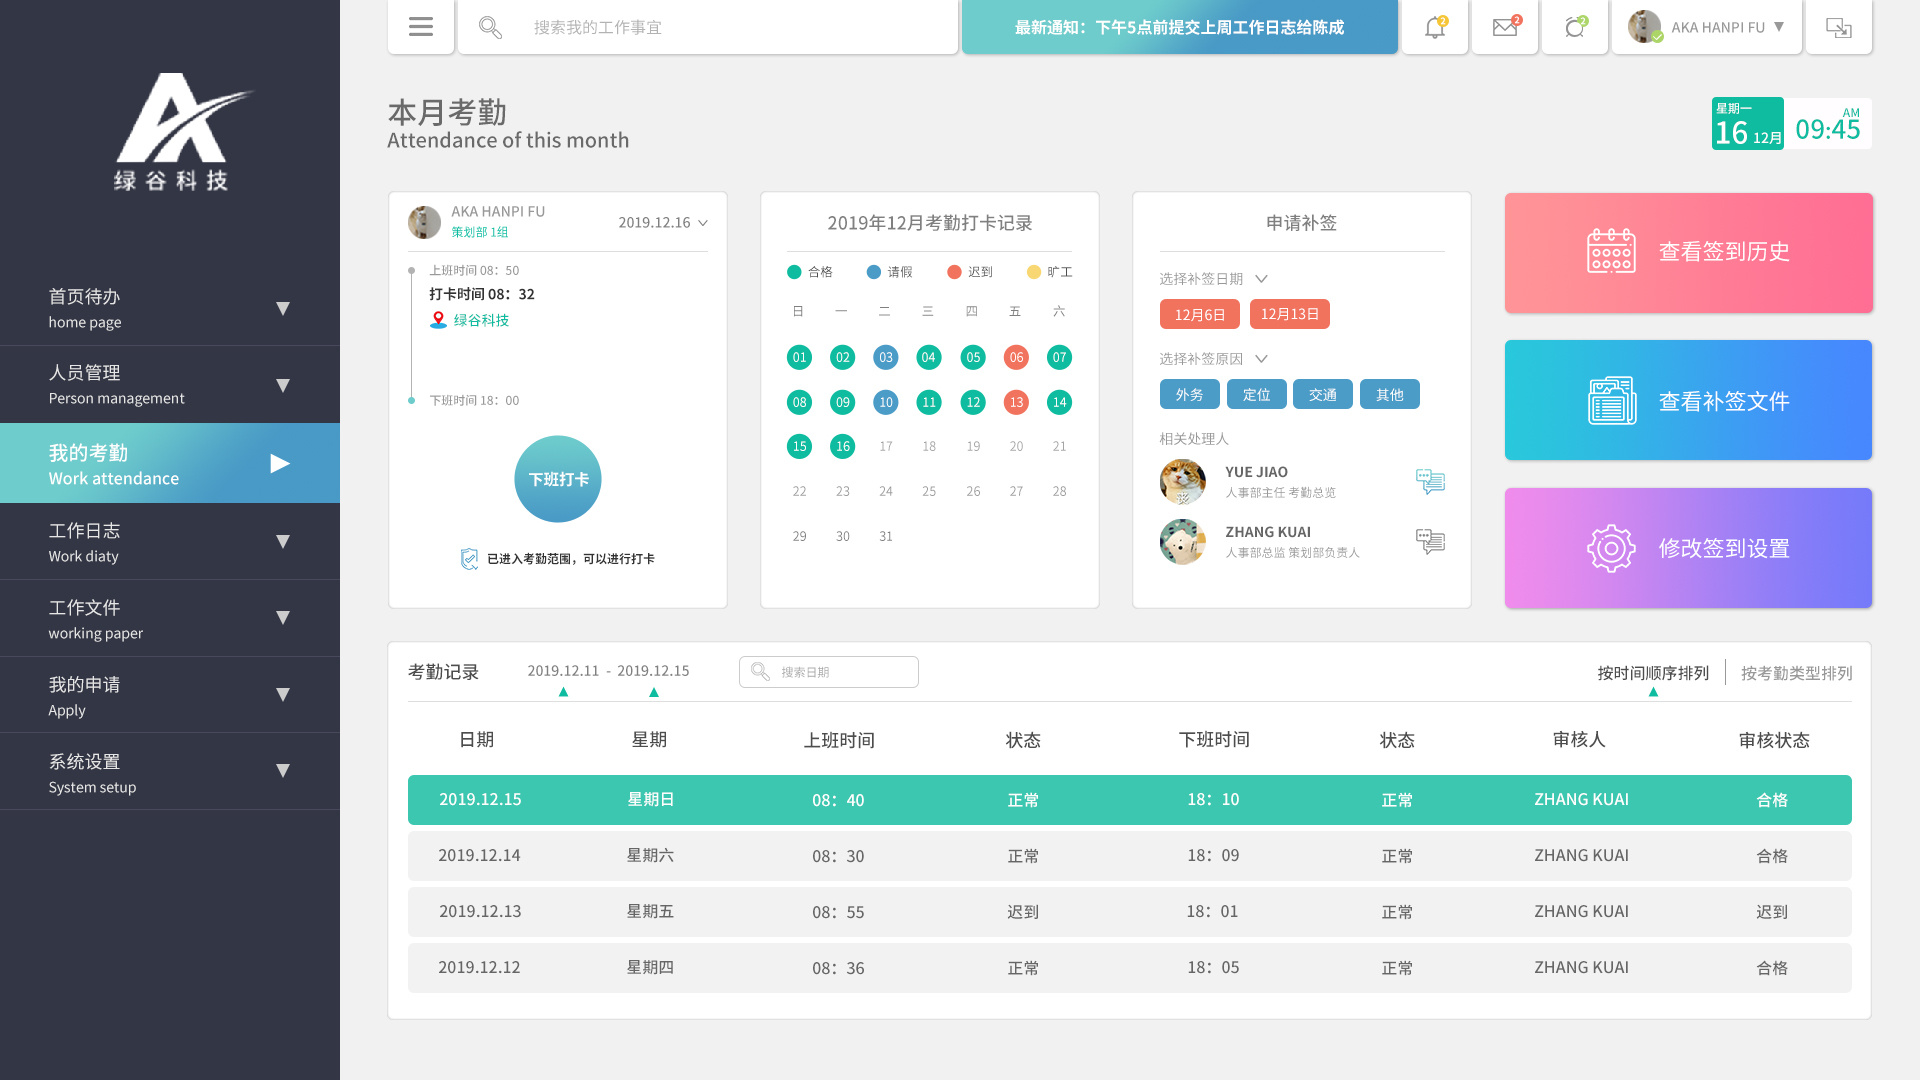
Task: Click calendar day 13 red late marker
Action: coord(1016,402)
